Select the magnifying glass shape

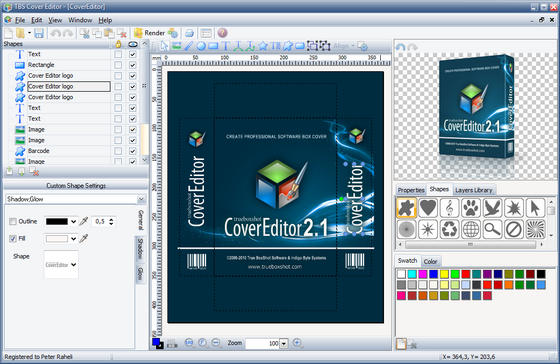tap(492, 229)
